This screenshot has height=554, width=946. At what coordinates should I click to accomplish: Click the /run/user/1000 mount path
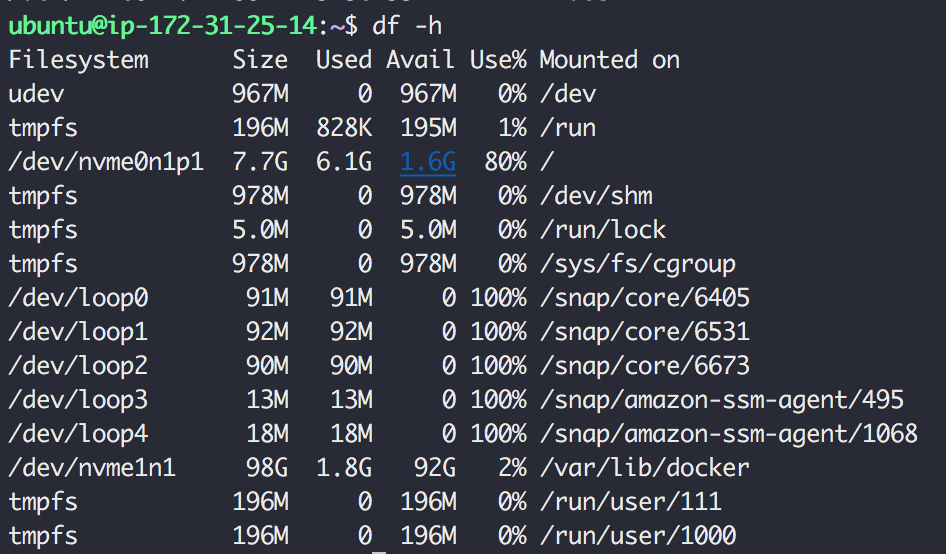[x=638, y=536]
